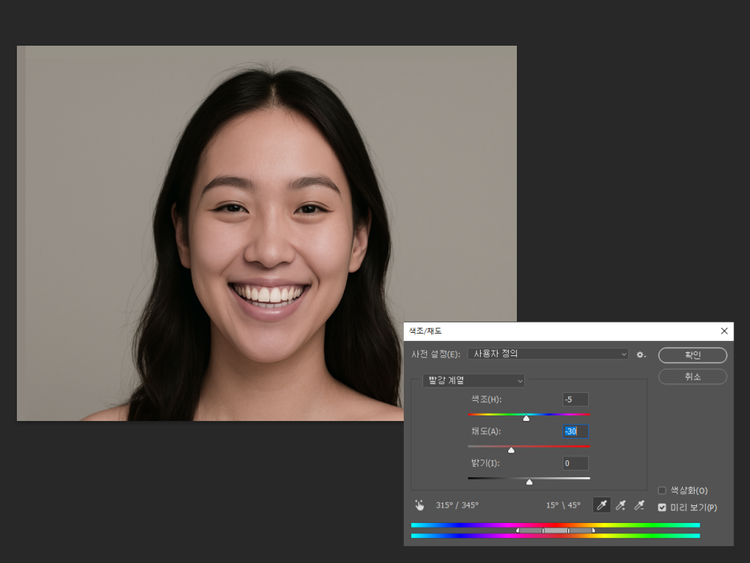Select the Subtract from Sample eyedropper
This screenshot has height=563, width=750.
point(639,505)
